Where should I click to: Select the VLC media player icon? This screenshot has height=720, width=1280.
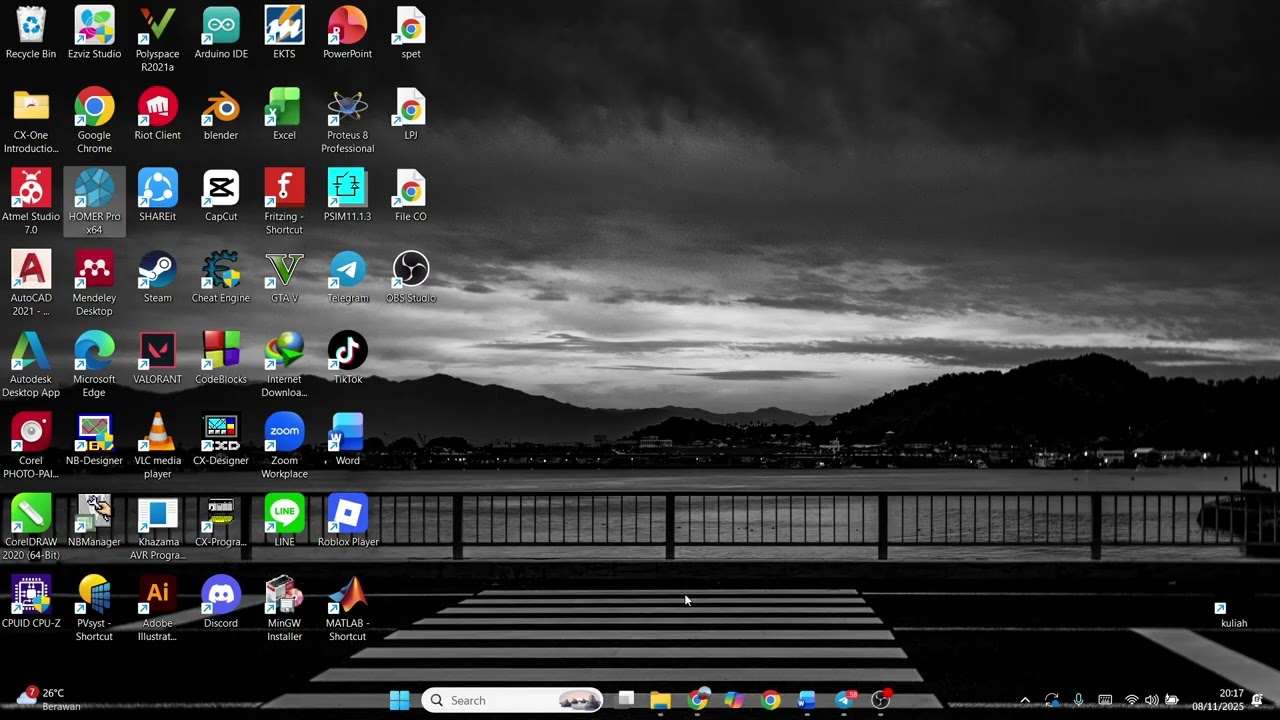pos(157,446)
